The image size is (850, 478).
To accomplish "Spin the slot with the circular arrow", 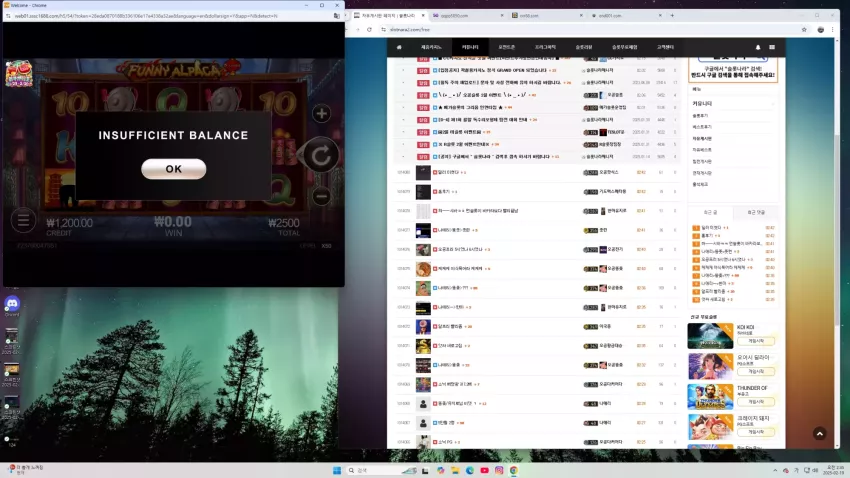I will pyautogui.click(x=320, y=156).
